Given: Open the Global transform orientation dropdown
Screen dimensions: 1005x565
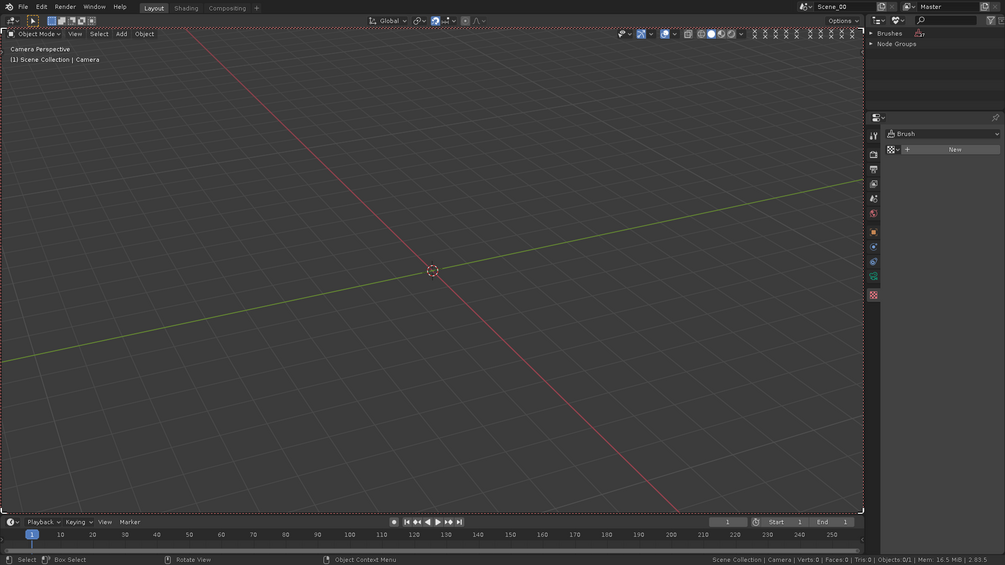Looking at the screenshot, I should (388, 20).
